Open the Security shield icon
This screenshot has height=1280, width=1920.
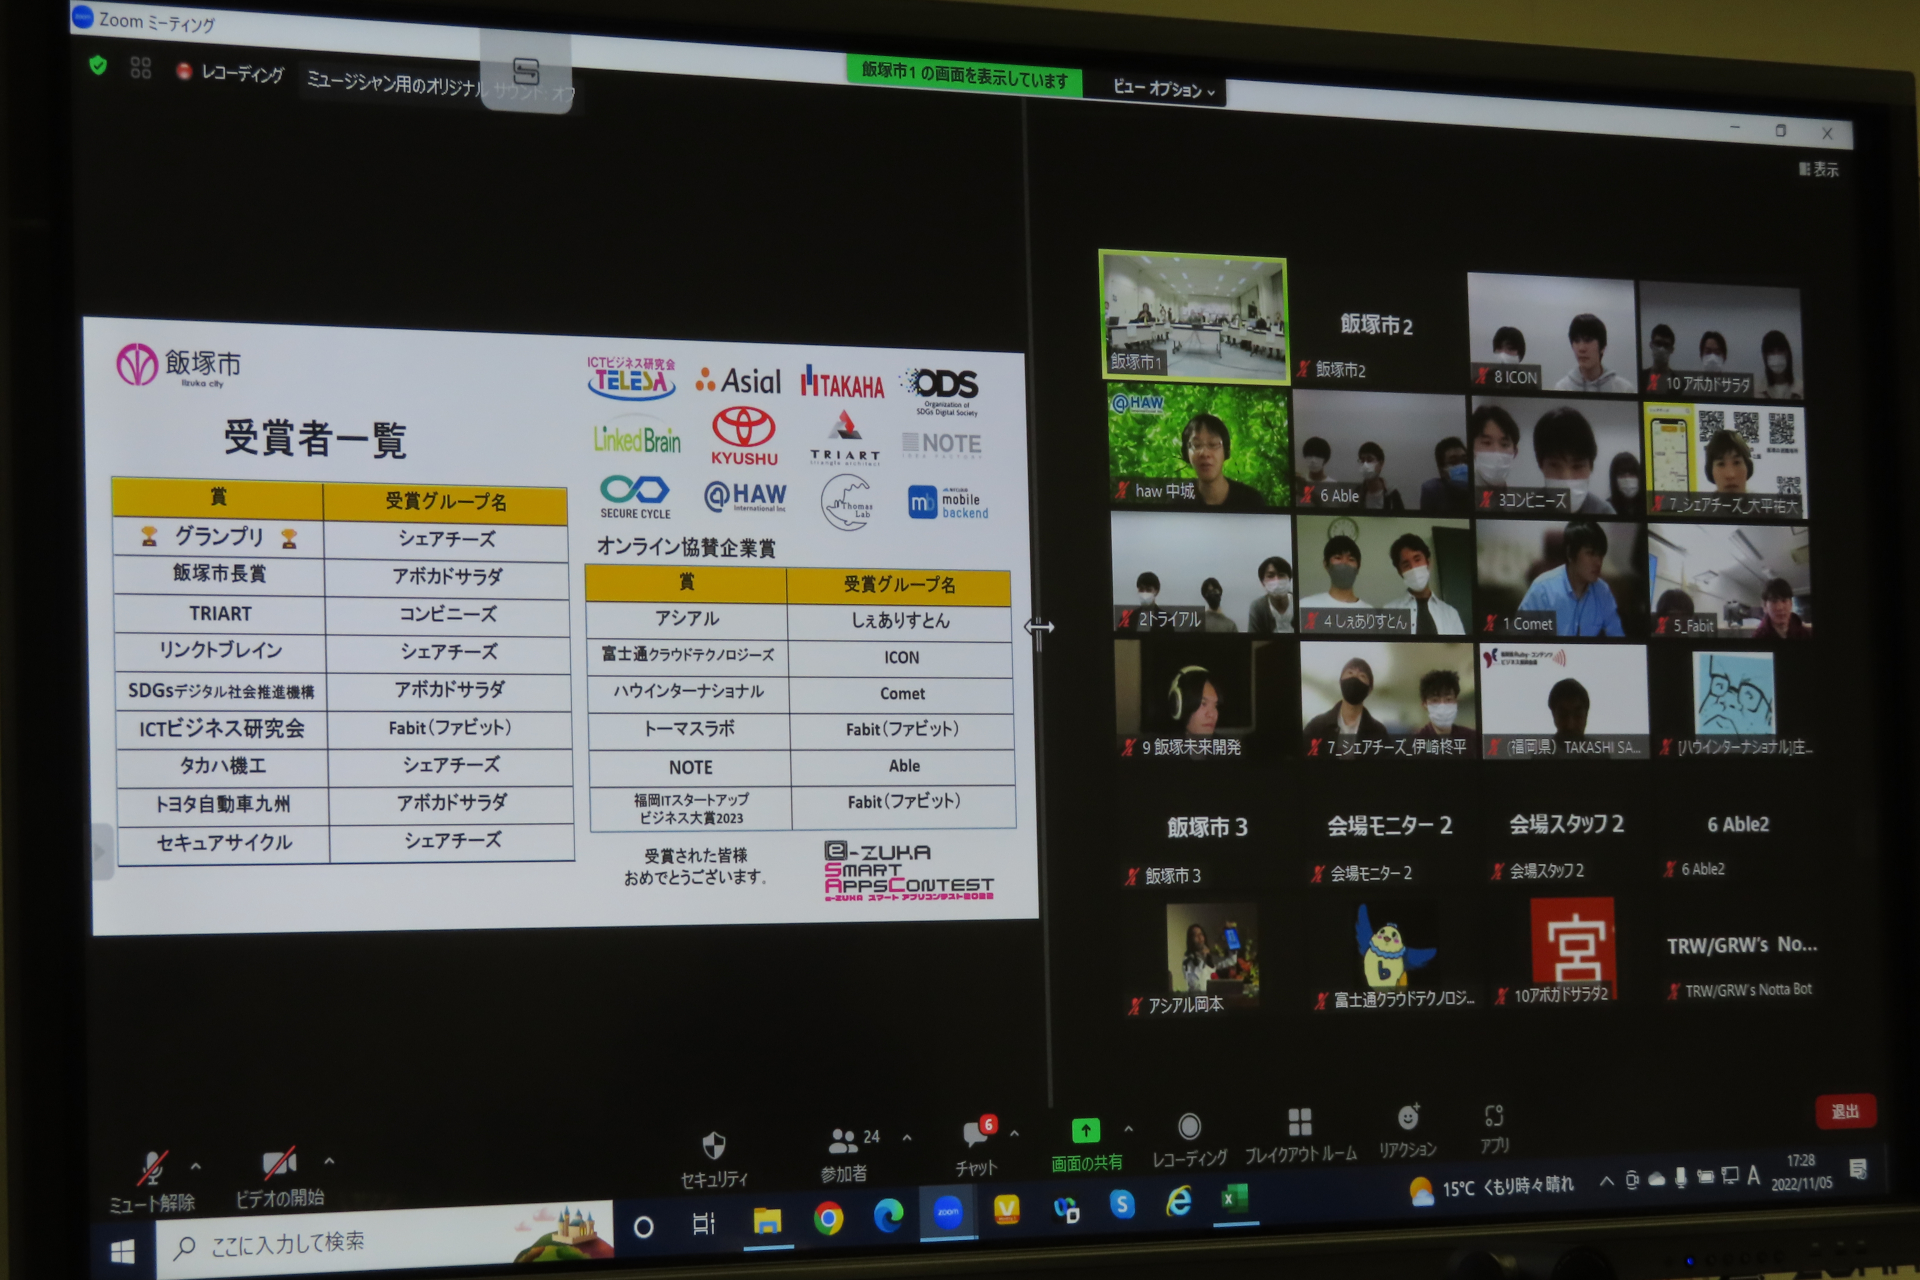[714, 1145]
